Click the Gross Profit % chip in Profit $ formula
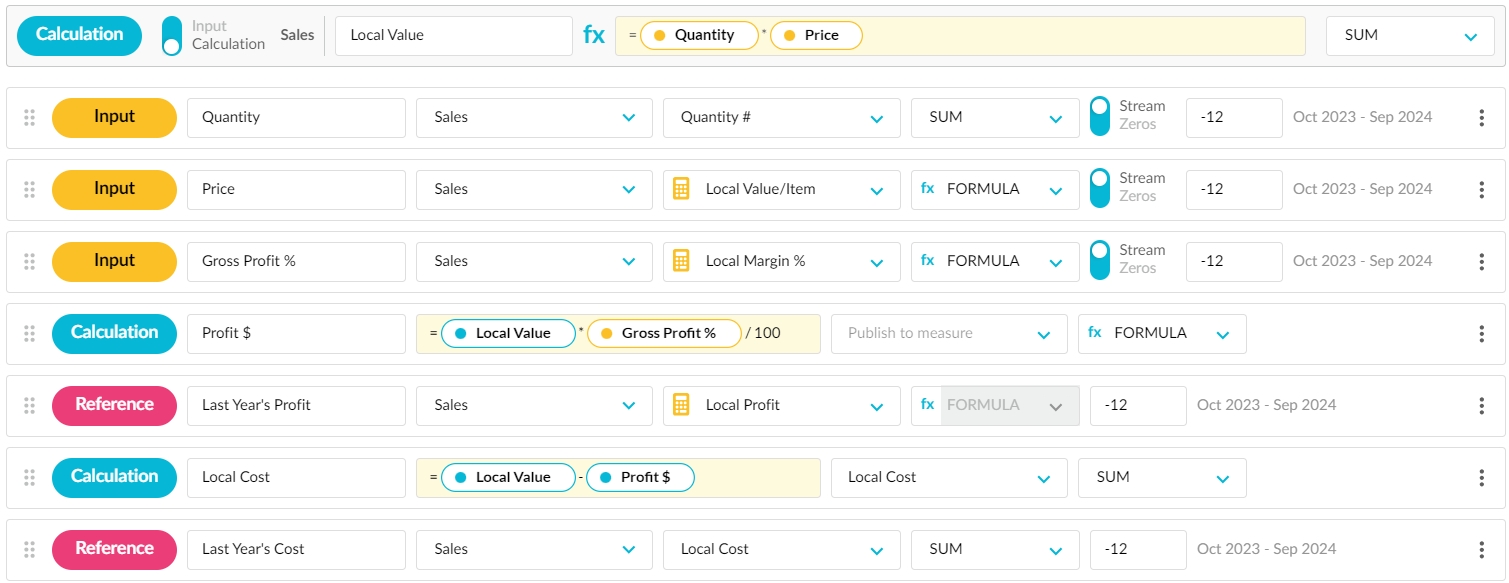This screenshot has height=583, width=1509. (x=665, y=333)
